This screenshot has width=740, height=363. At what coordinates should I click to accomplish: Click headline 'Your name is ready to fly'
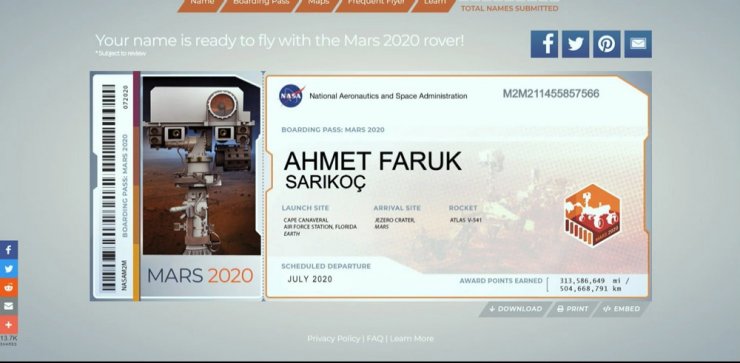280,41
